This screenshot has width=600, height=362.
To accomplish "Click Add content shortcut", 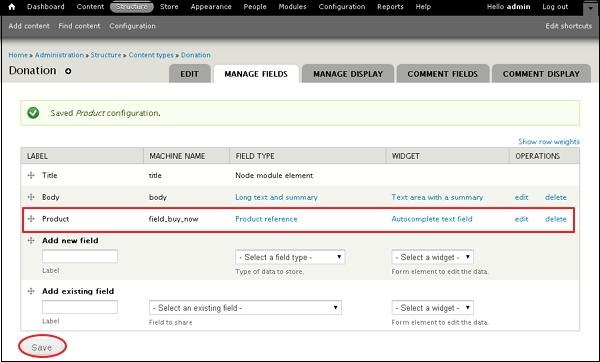I will (29, 26).
